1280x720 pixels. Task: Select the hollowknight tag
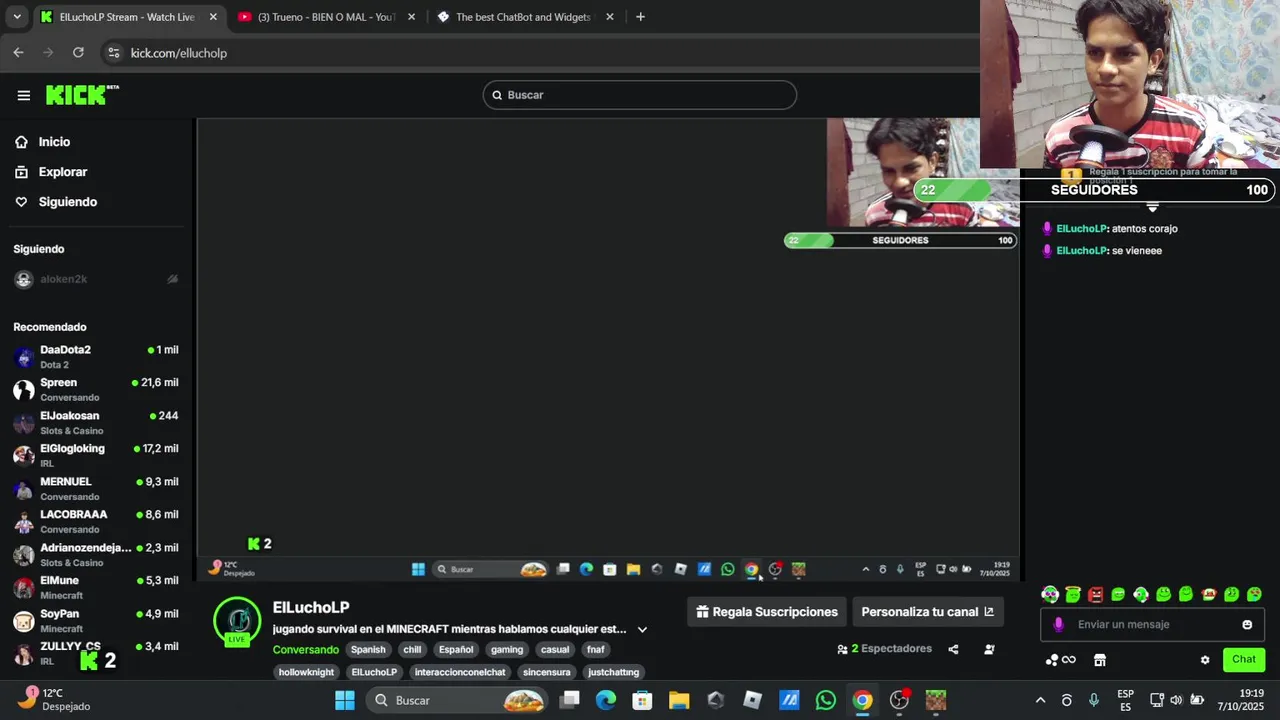tap(306, 672)
